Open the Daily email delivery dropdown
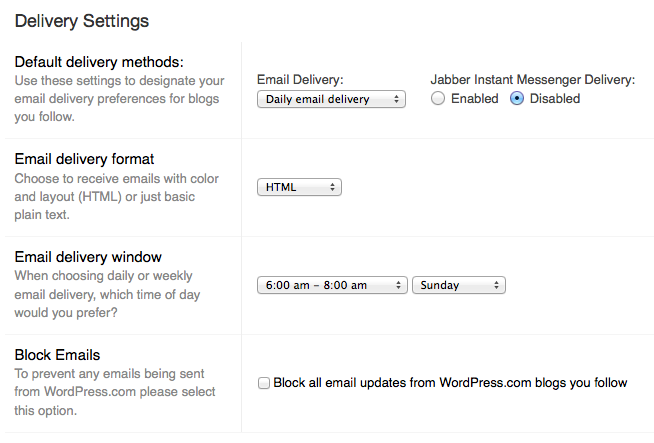654x443 pixels. (x=331, y=99)
